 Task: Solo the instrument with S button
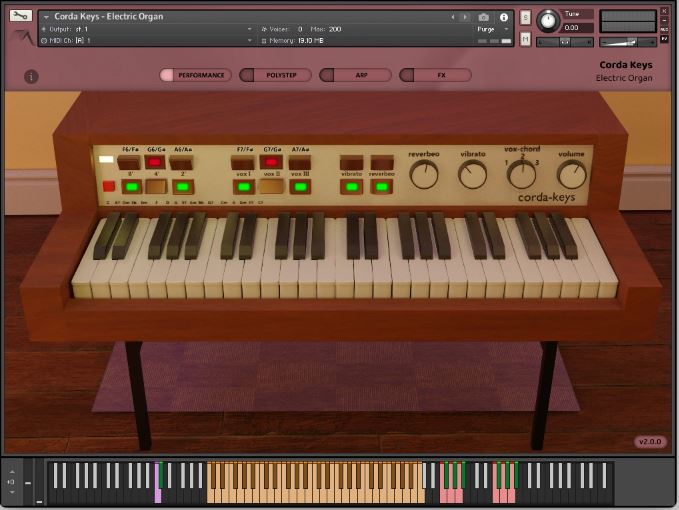click(x=525, y=18)
